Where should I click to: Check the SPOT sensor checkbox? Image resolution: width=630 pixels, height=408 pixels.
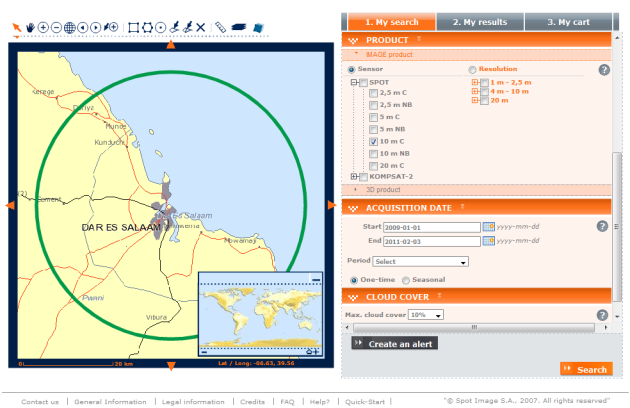(364, 83)
